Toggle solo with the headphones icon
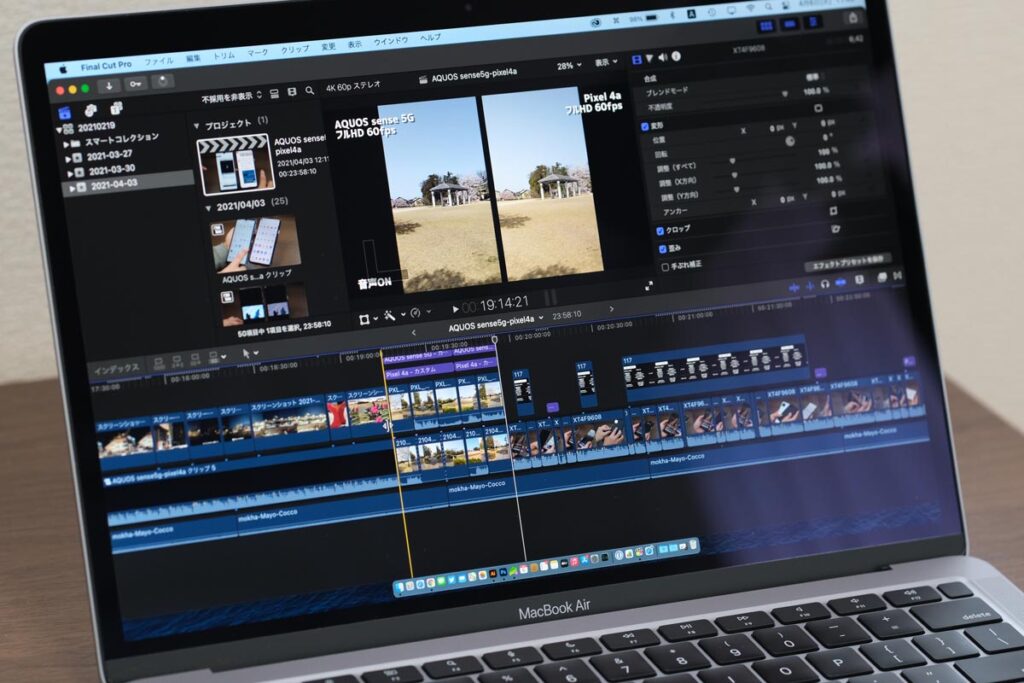Screen dimensions: 1024x683 point(825,284)
